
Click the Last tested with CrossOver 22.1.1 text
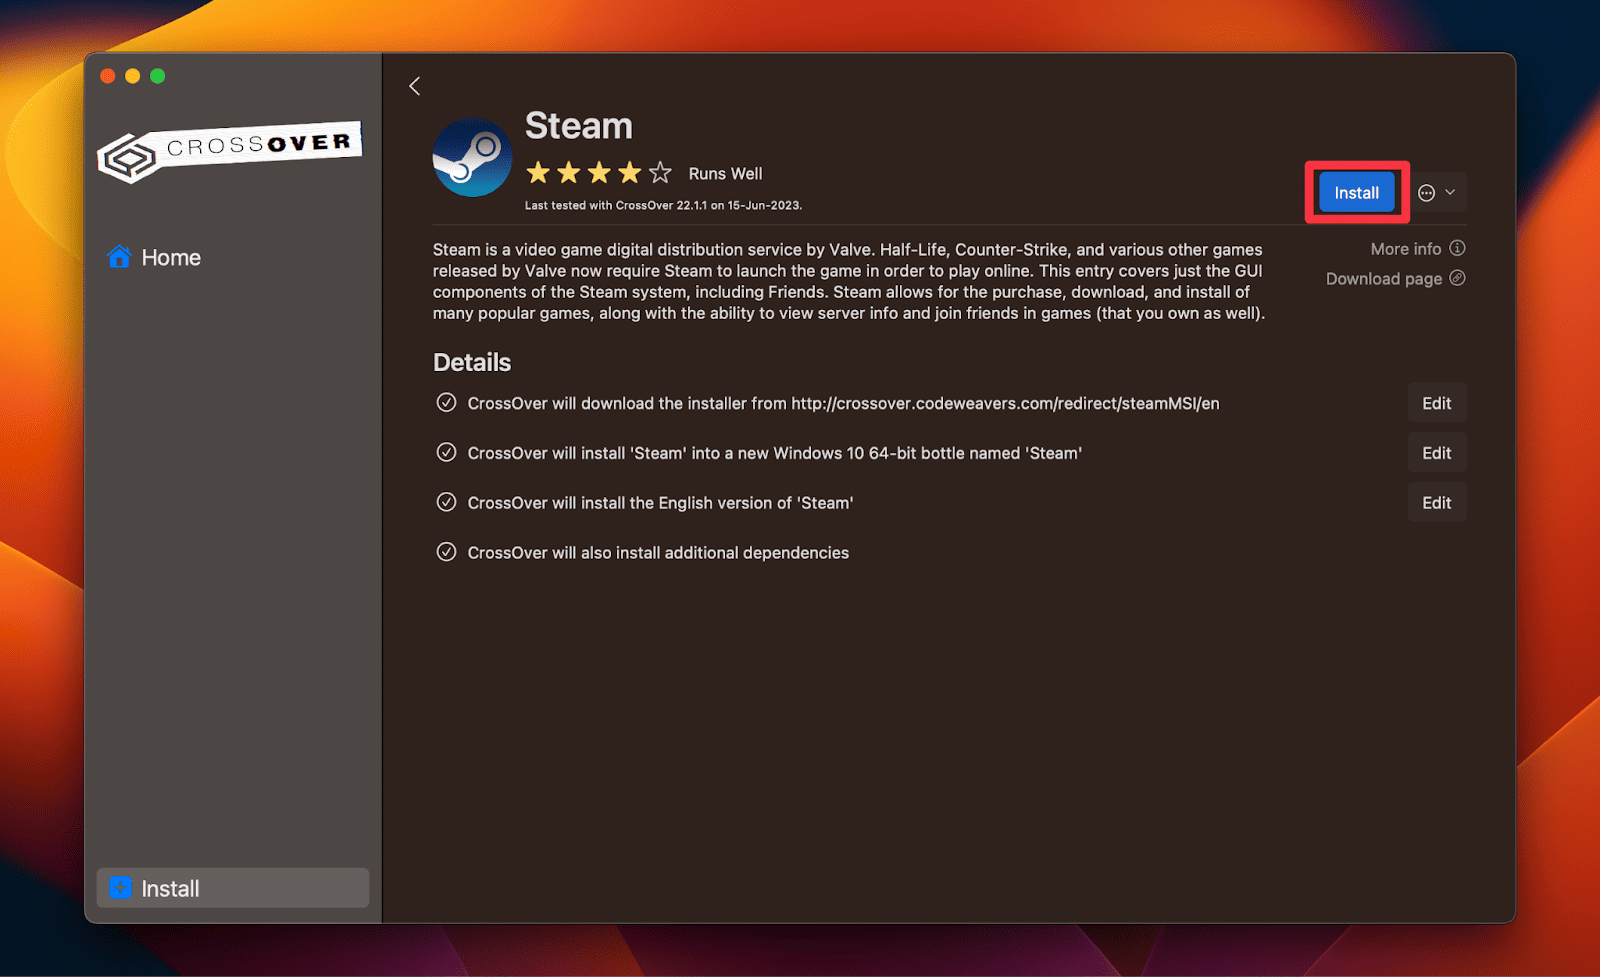663,205
